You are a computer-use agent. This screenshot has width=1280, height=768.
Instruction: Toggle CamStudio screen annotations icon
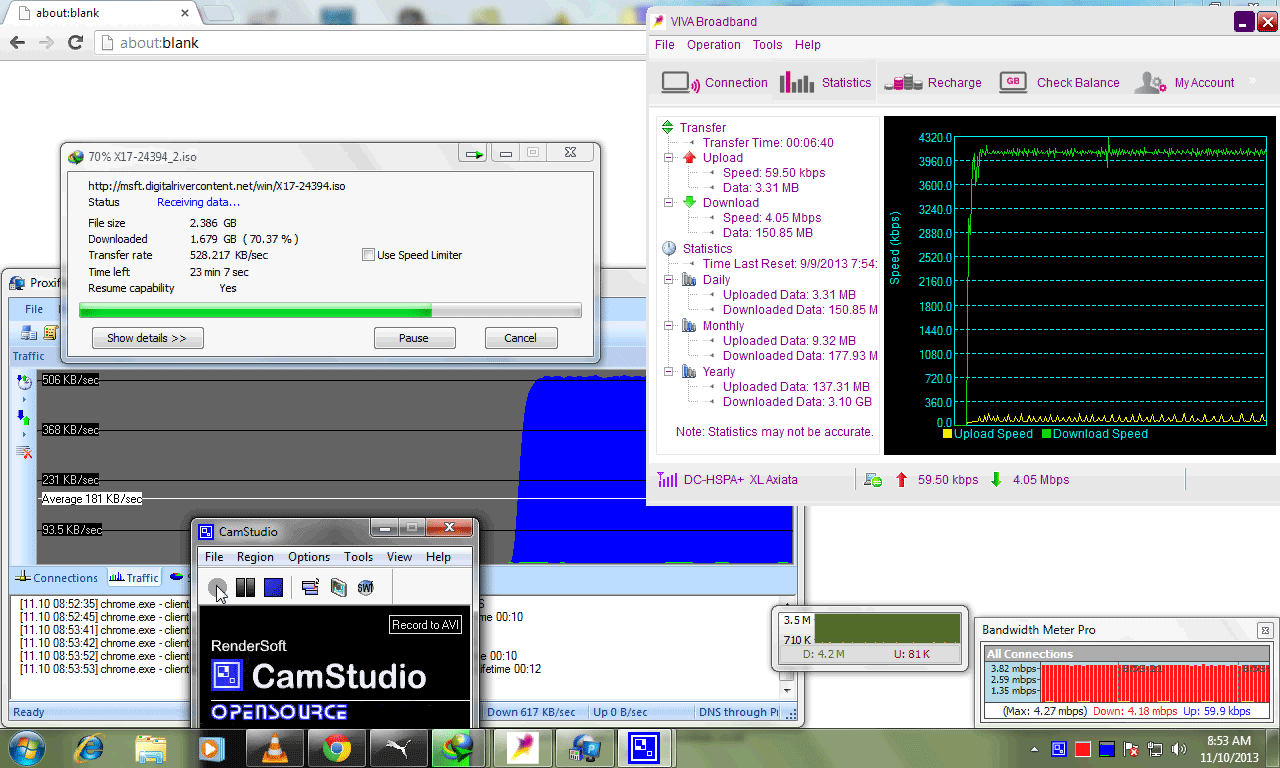tap(310, 588)
